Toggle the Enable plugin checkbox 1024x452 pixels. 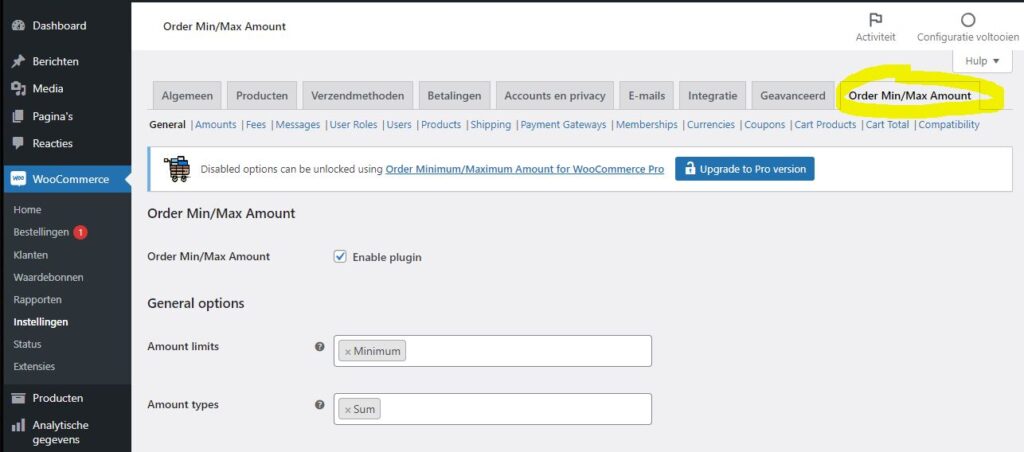point(340,257)
